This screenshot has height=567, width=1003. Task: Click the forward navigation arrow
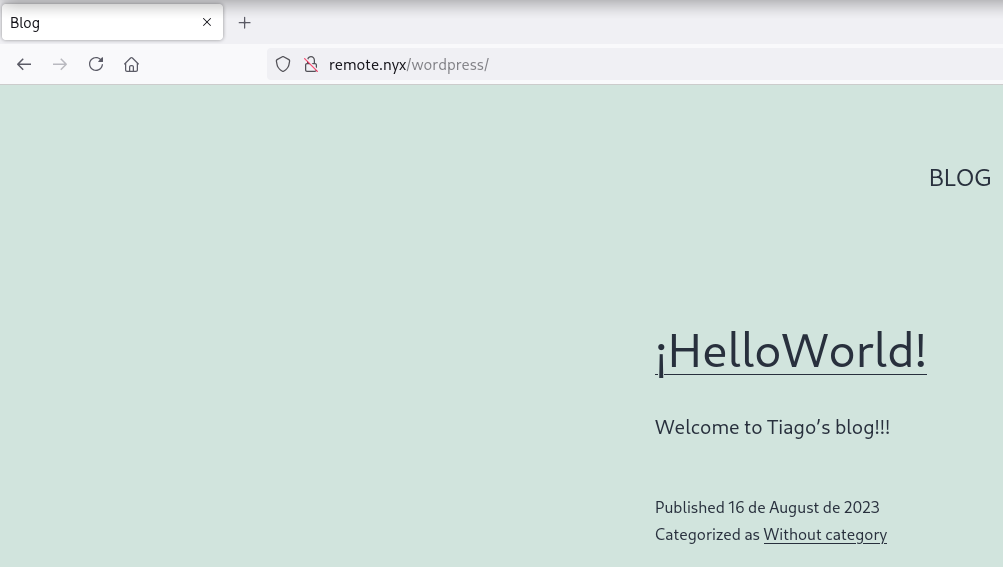click(60, 64)
